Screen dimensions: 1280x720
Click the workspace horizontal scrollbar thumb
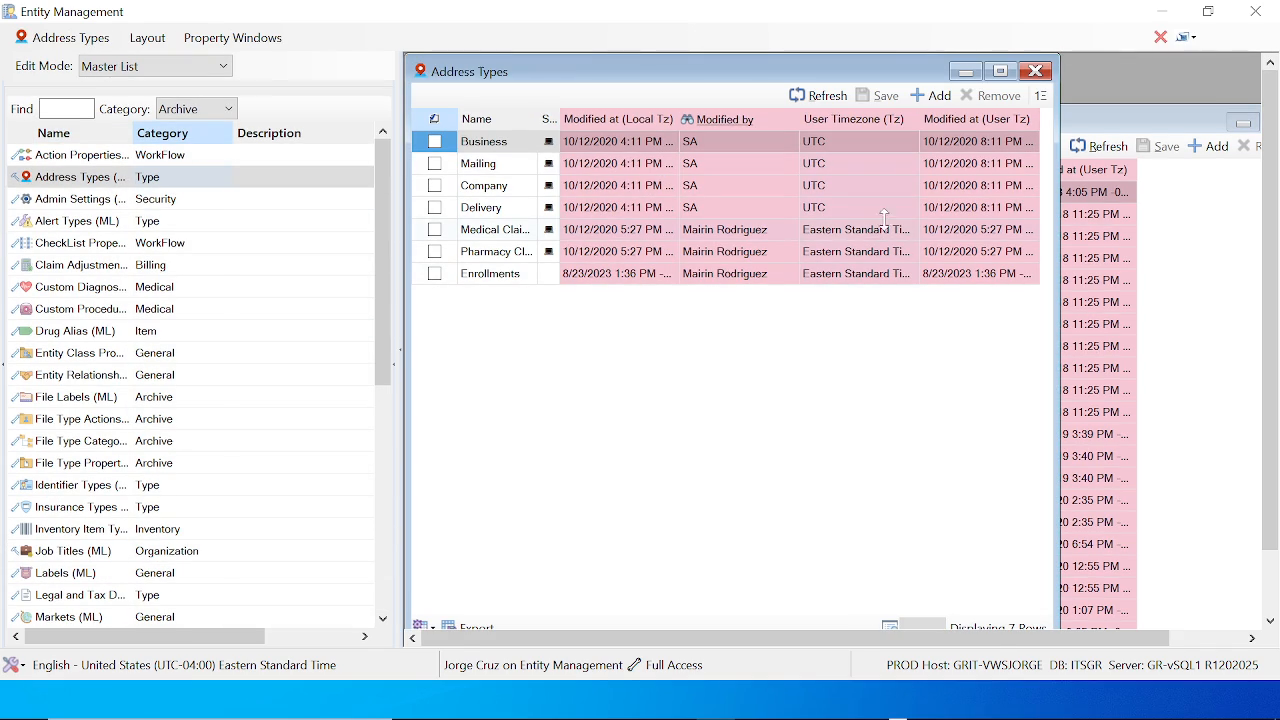click(x=795, y=638)
